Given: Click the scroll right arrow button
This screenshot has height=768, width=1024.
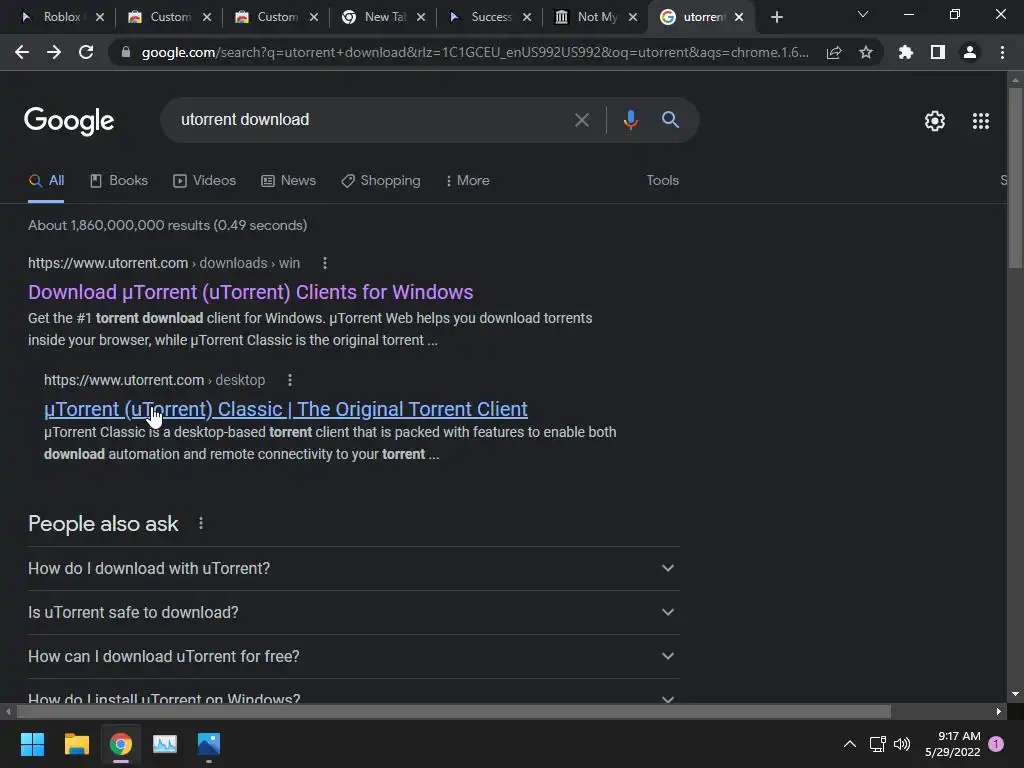Looking at the screenshot, I should (x=999, y=711).
